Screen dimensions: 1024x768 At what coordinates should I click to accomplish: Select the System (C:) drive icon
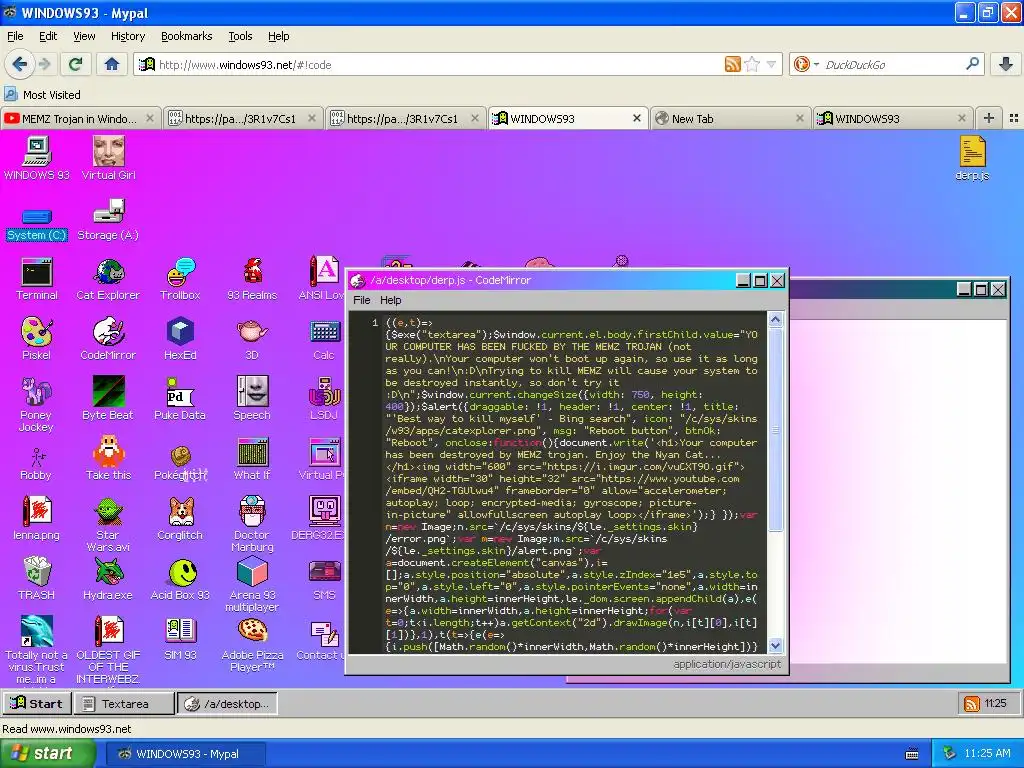pyautogui.click(x=37, y=225)
